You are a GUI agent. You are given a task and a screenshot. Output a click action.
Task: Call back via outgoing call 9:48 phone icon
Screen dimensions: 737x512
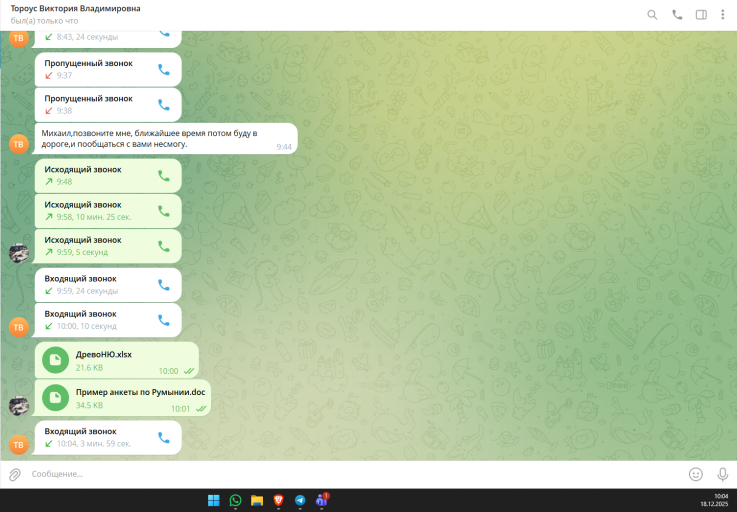(x=164, y=176)
